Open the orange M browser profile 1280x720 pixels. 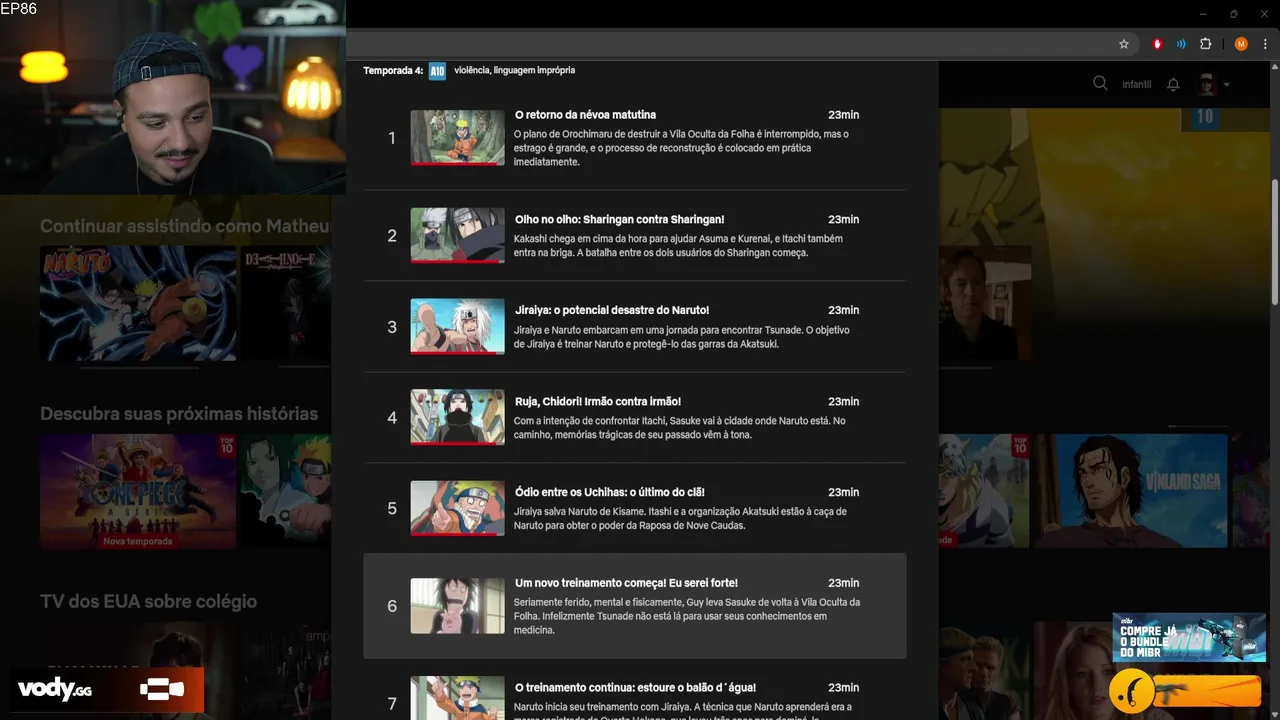(x=1241, y=44)
